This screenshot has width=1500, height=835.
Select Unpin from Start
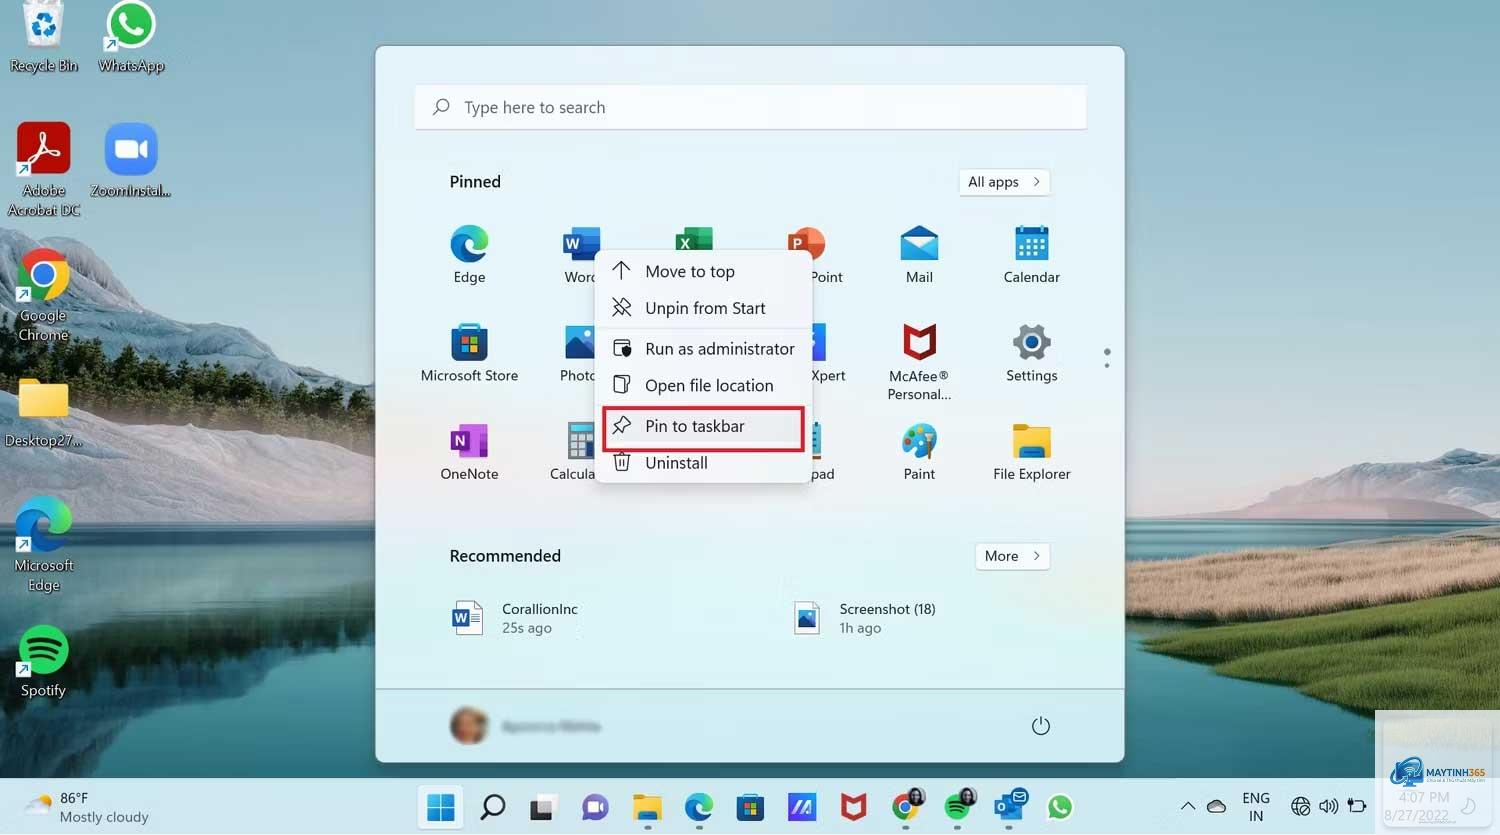coord(703,308)
